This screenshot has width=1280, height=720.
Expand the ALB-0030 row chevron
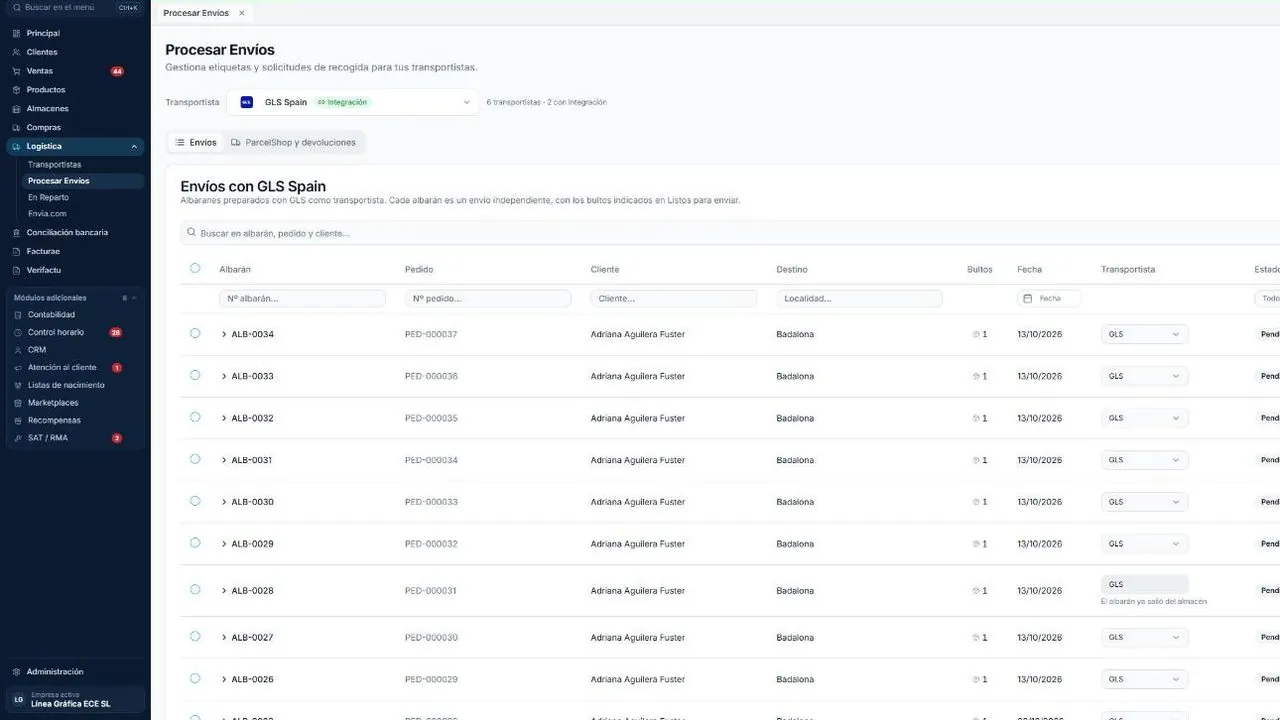[x=224, y=502]
